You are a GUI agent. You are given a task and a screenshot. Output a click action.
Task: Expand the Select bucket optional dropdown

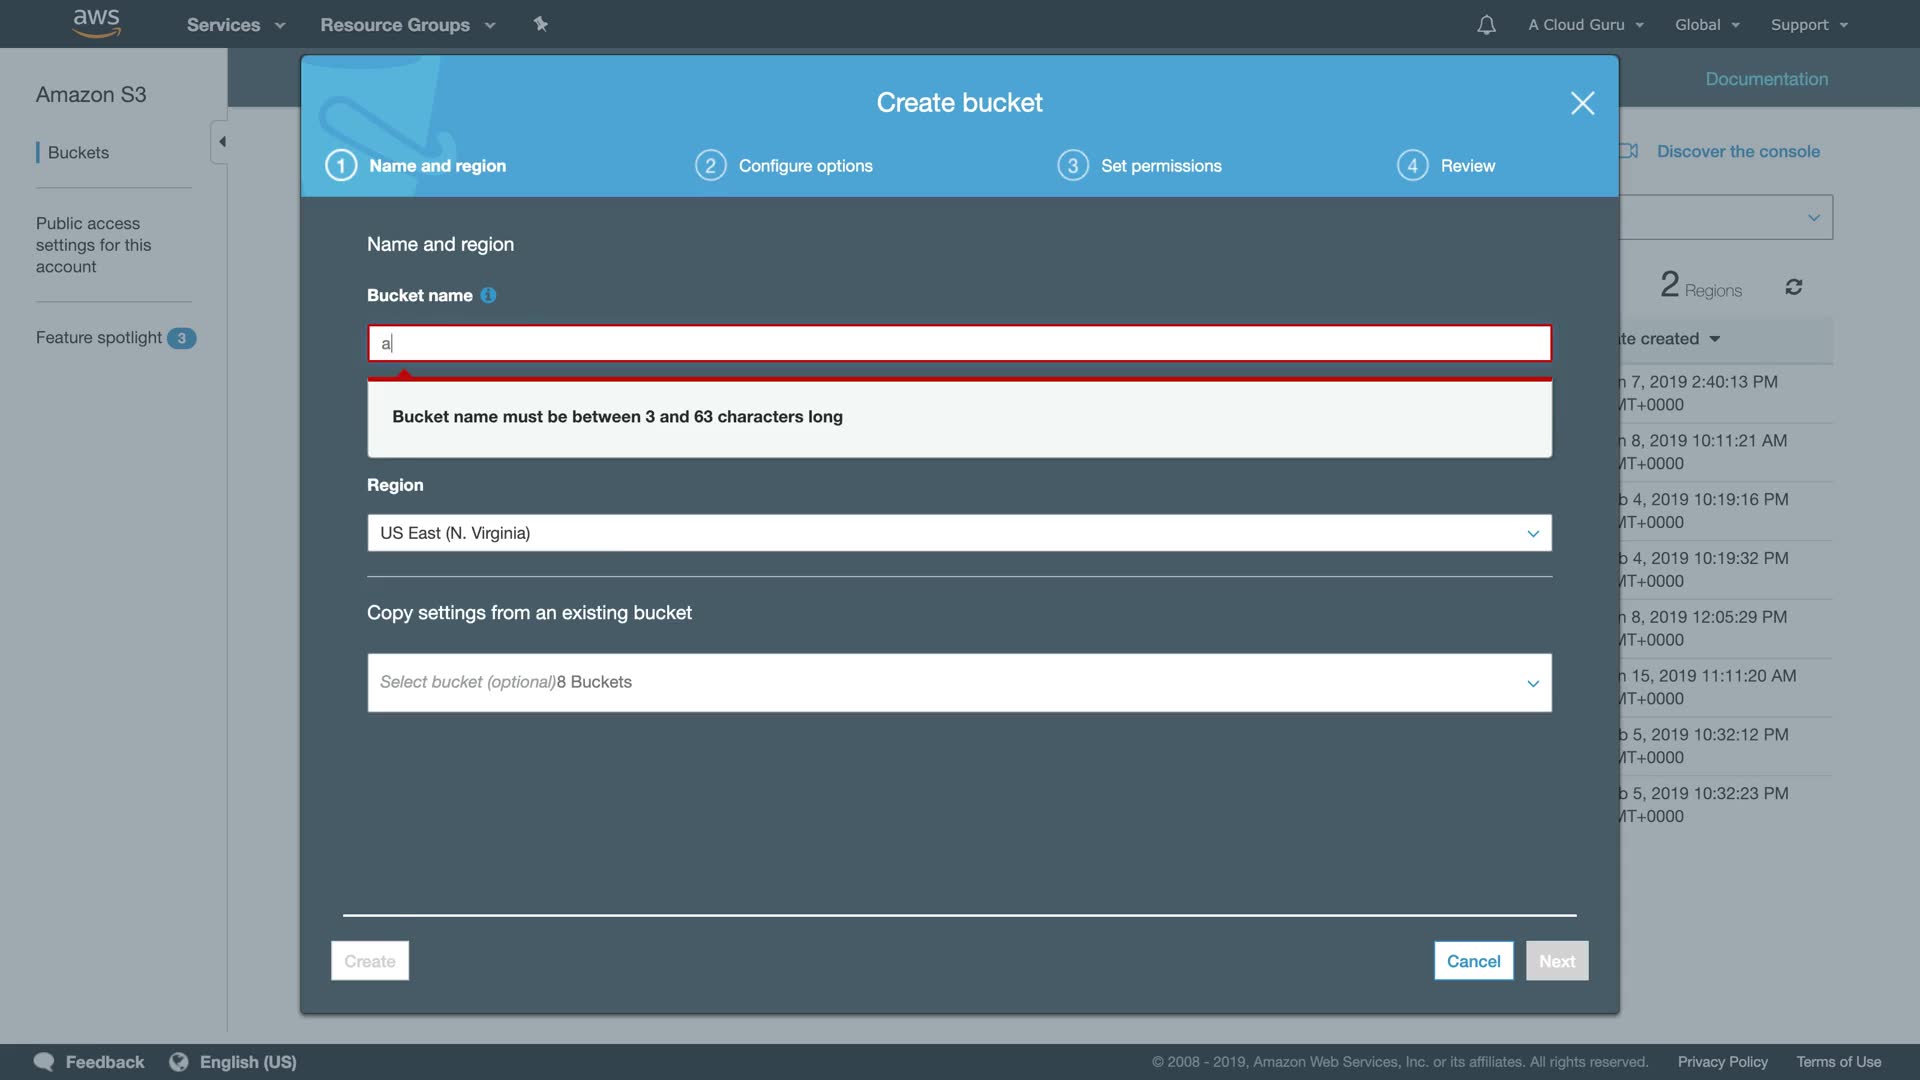(x=958, y=683)
